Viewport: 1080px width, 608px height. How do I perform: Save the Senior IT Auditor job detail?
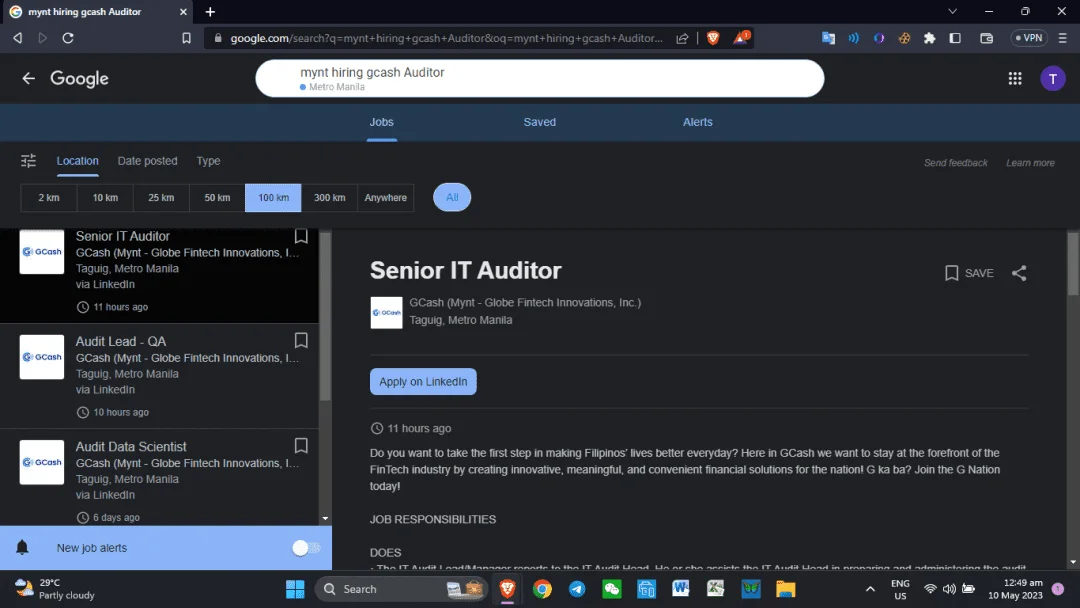[x=969, y=273]
